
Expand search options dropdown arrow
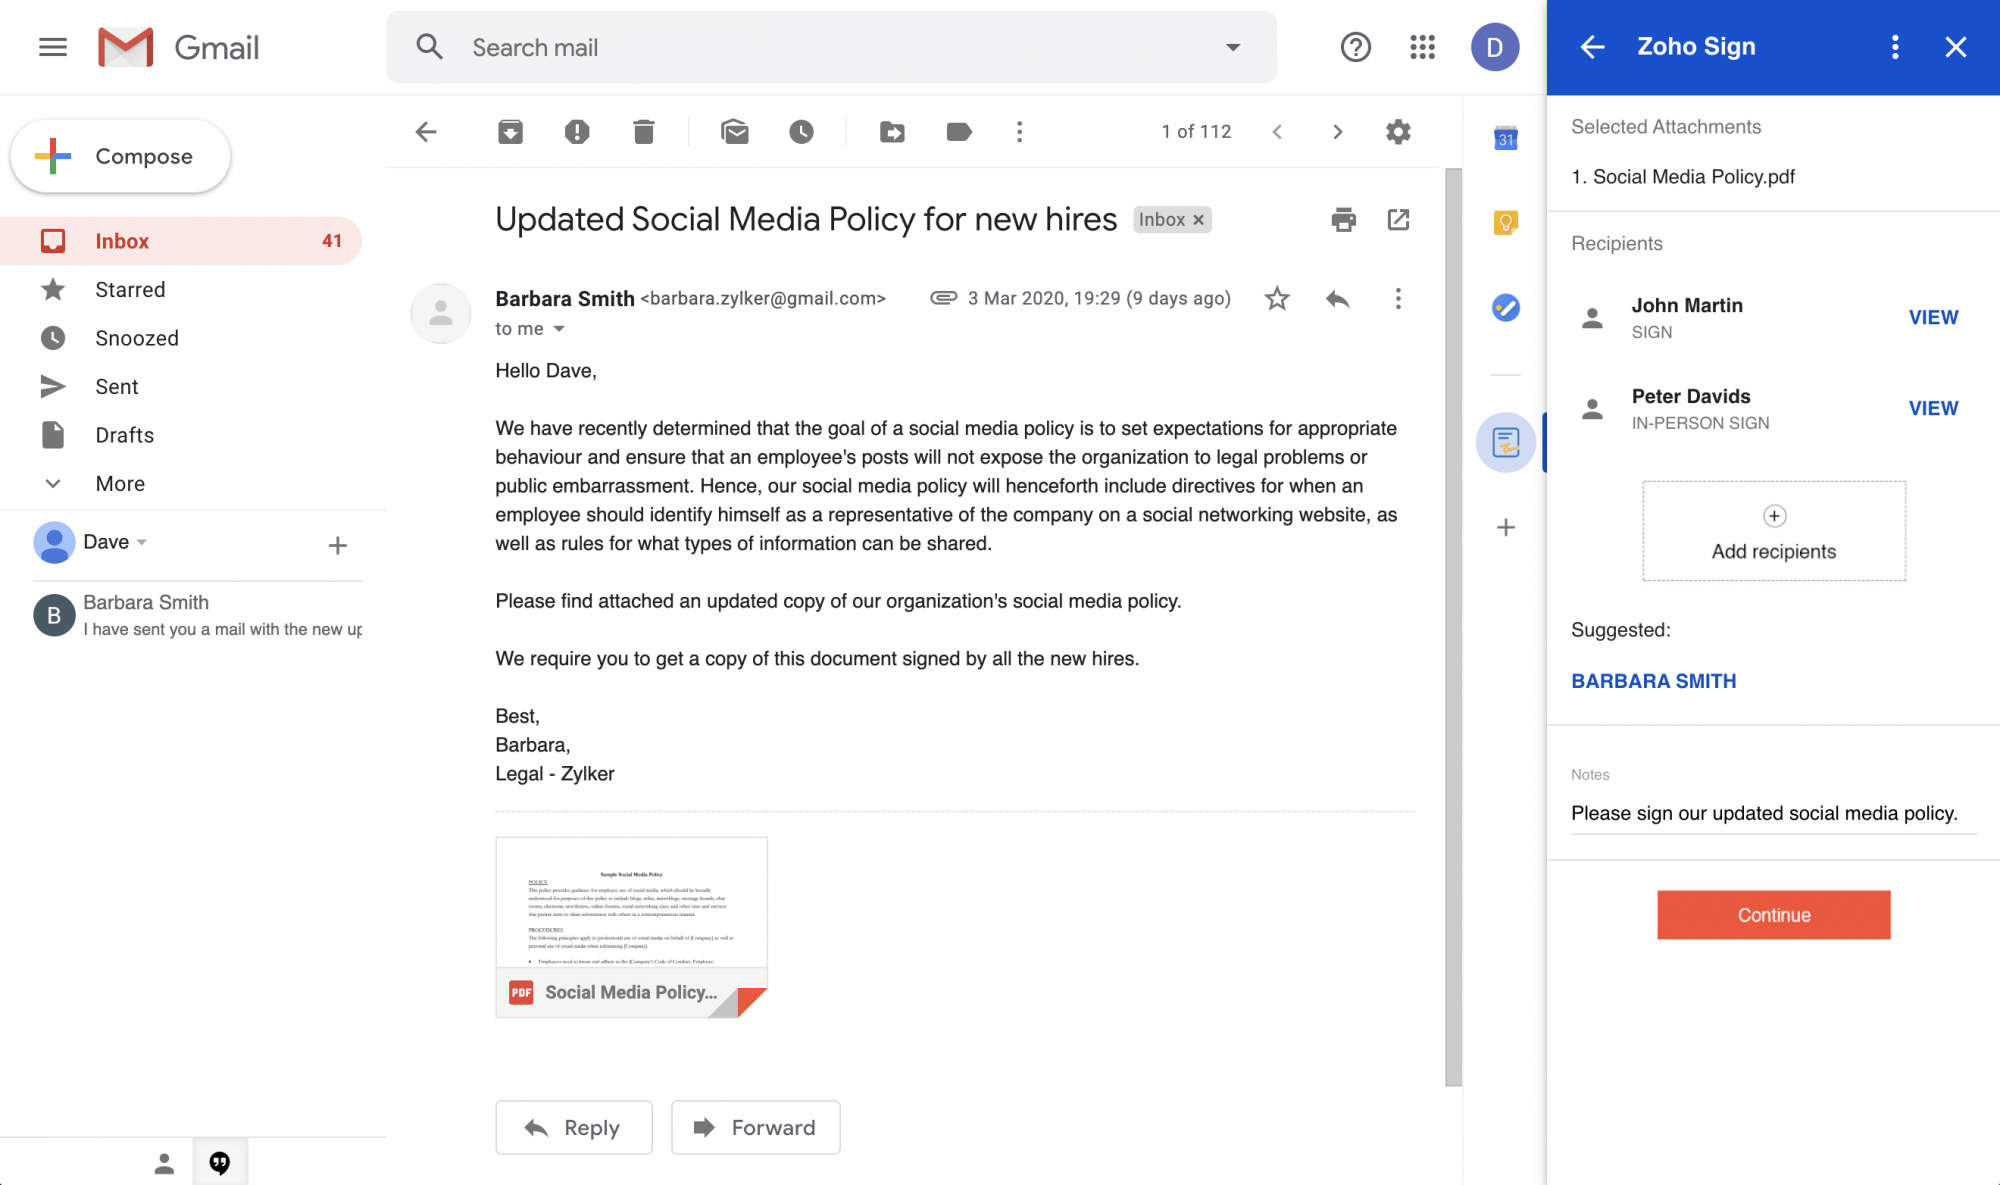tap(1233, 47)
